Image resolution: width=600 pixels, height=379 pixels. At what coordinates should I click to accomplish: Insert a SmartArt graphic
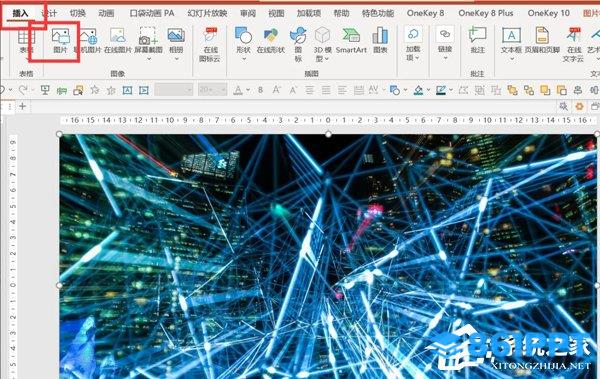(x=351, y=41)
